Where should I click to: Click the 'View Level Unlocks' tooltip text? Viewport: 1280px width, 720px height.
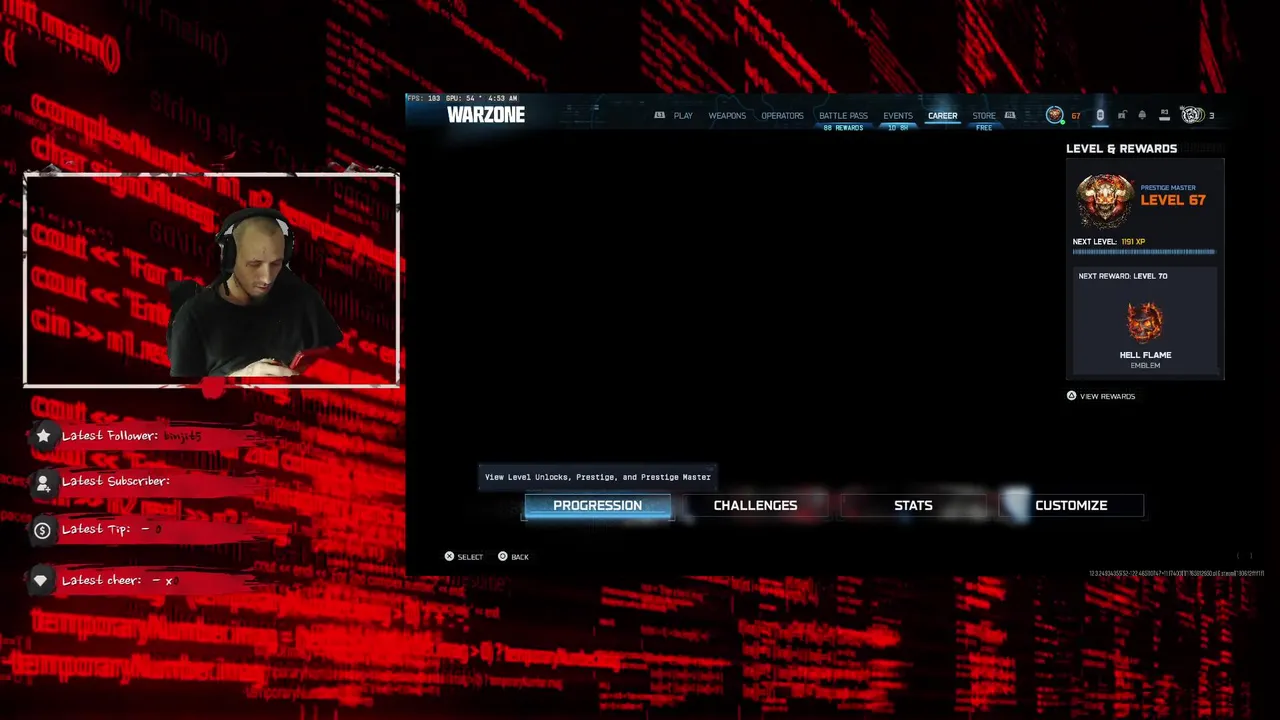tap(598, 477)
